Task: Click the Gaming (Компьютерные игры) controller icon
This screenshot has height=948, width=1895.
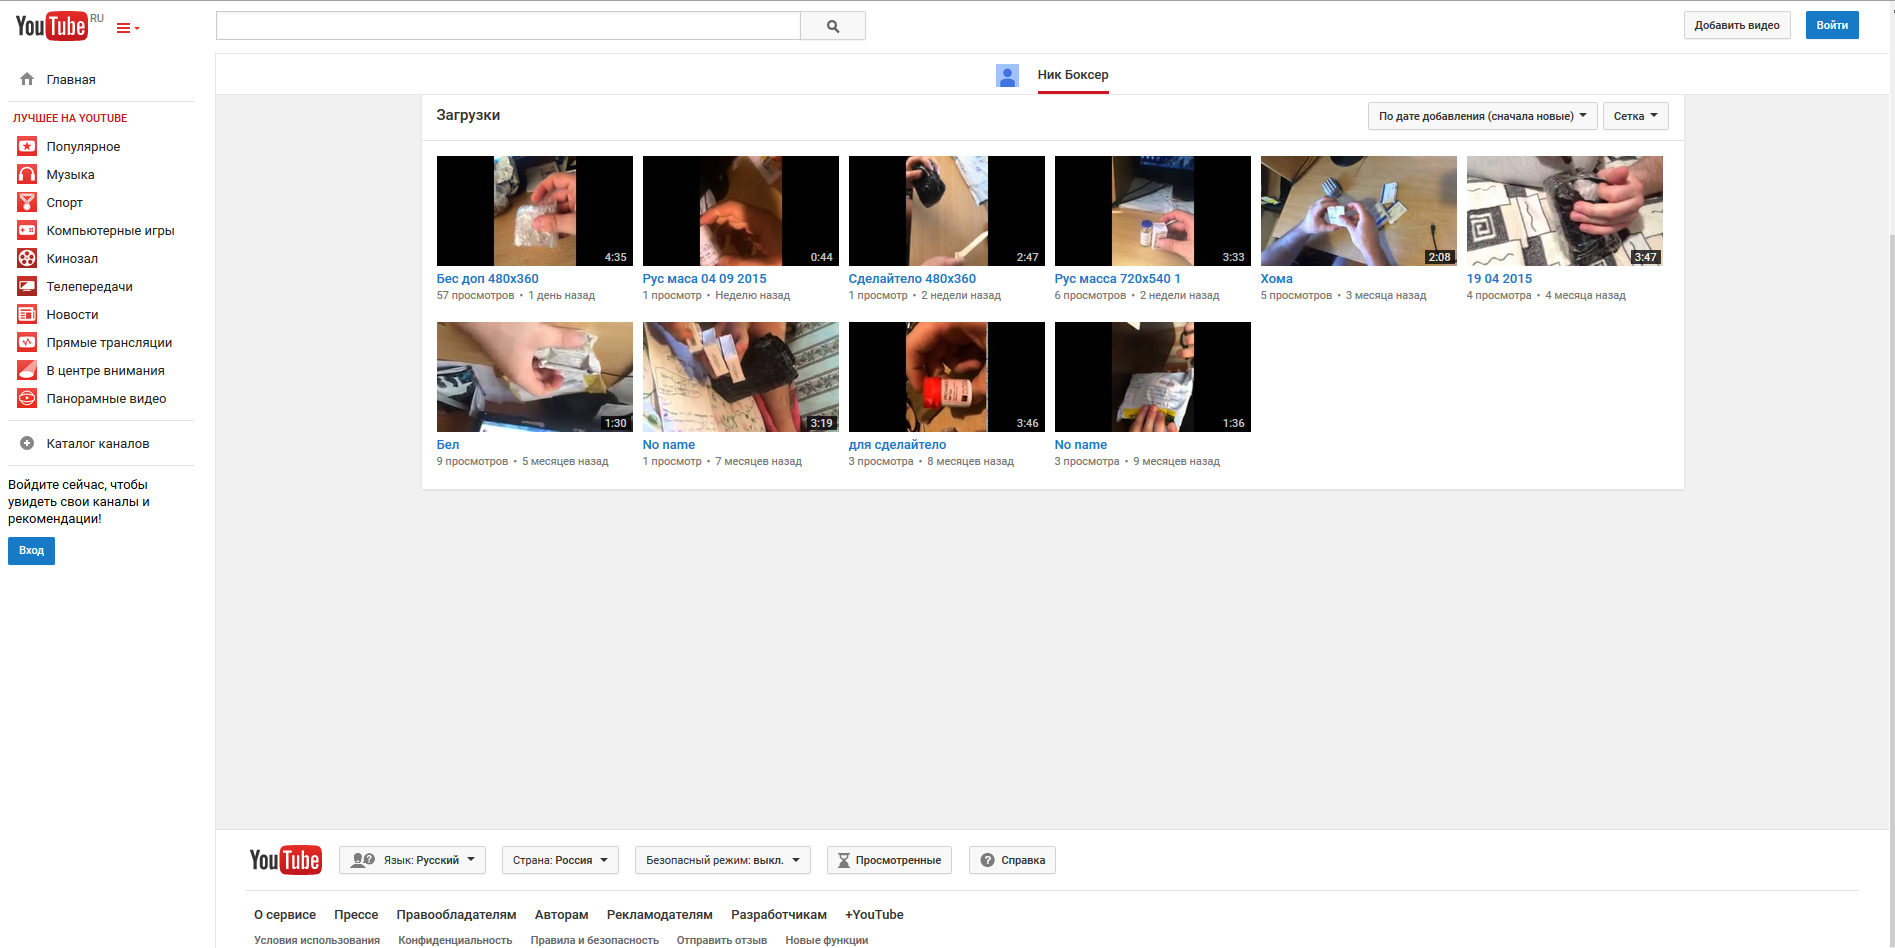Action: (x=27, y=230)
